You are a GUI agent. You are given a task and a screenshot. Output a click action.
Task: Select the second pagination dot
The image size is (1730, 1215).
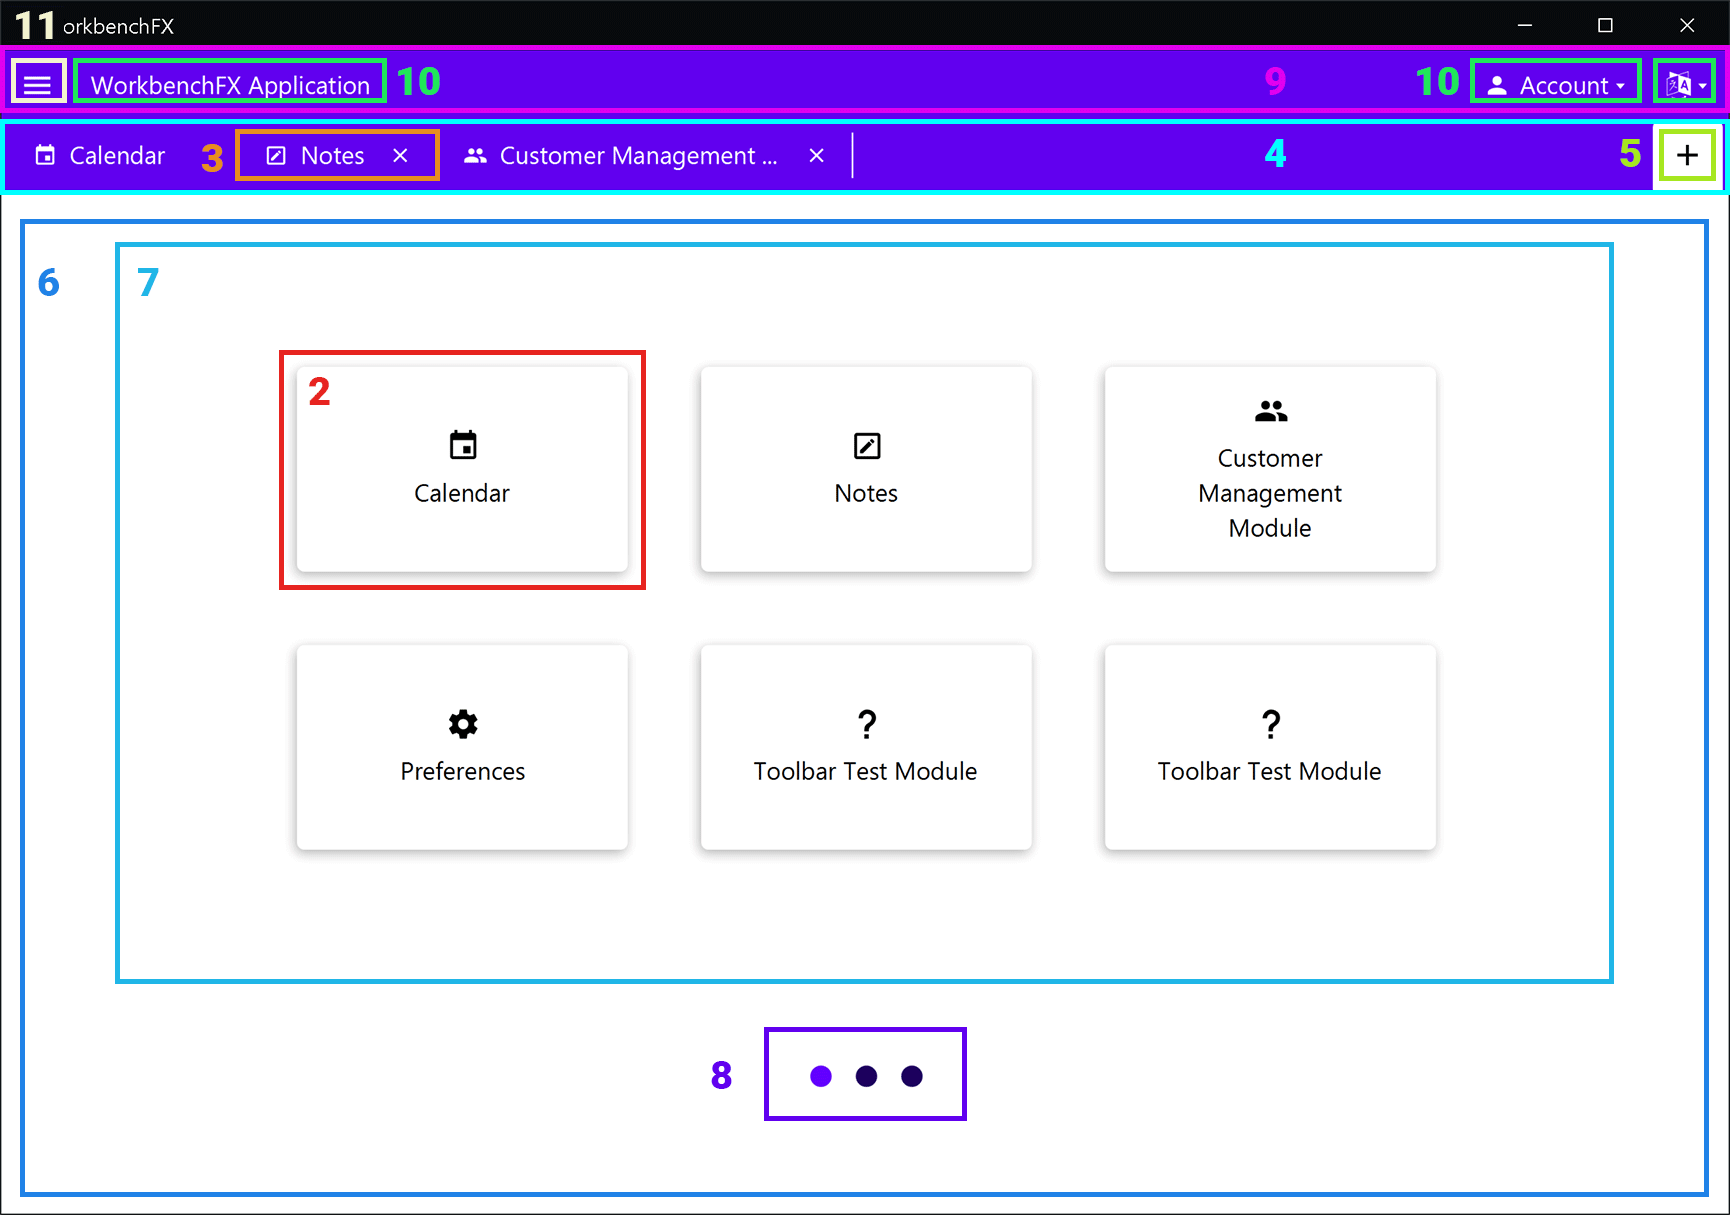coord(867,1076)
